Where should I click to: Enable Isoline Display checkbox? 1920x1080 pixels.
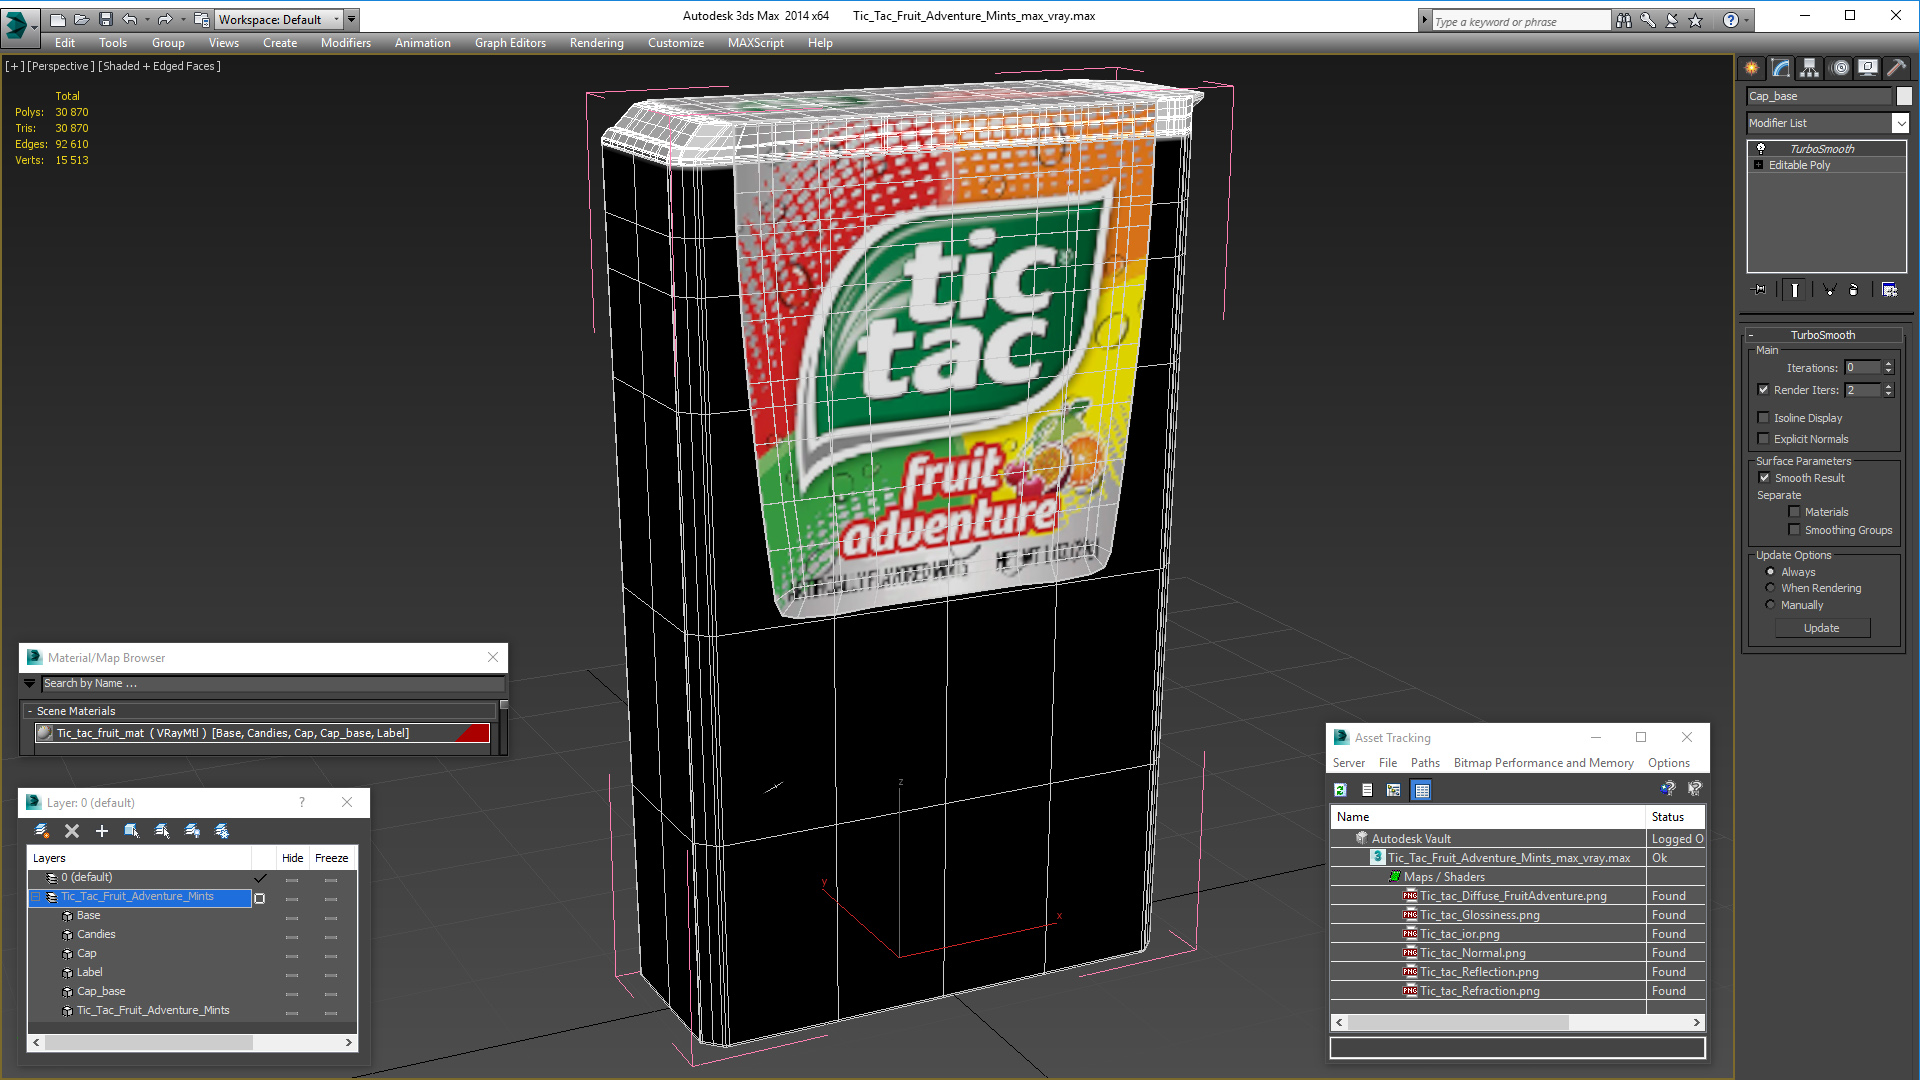coord(1764,418)
